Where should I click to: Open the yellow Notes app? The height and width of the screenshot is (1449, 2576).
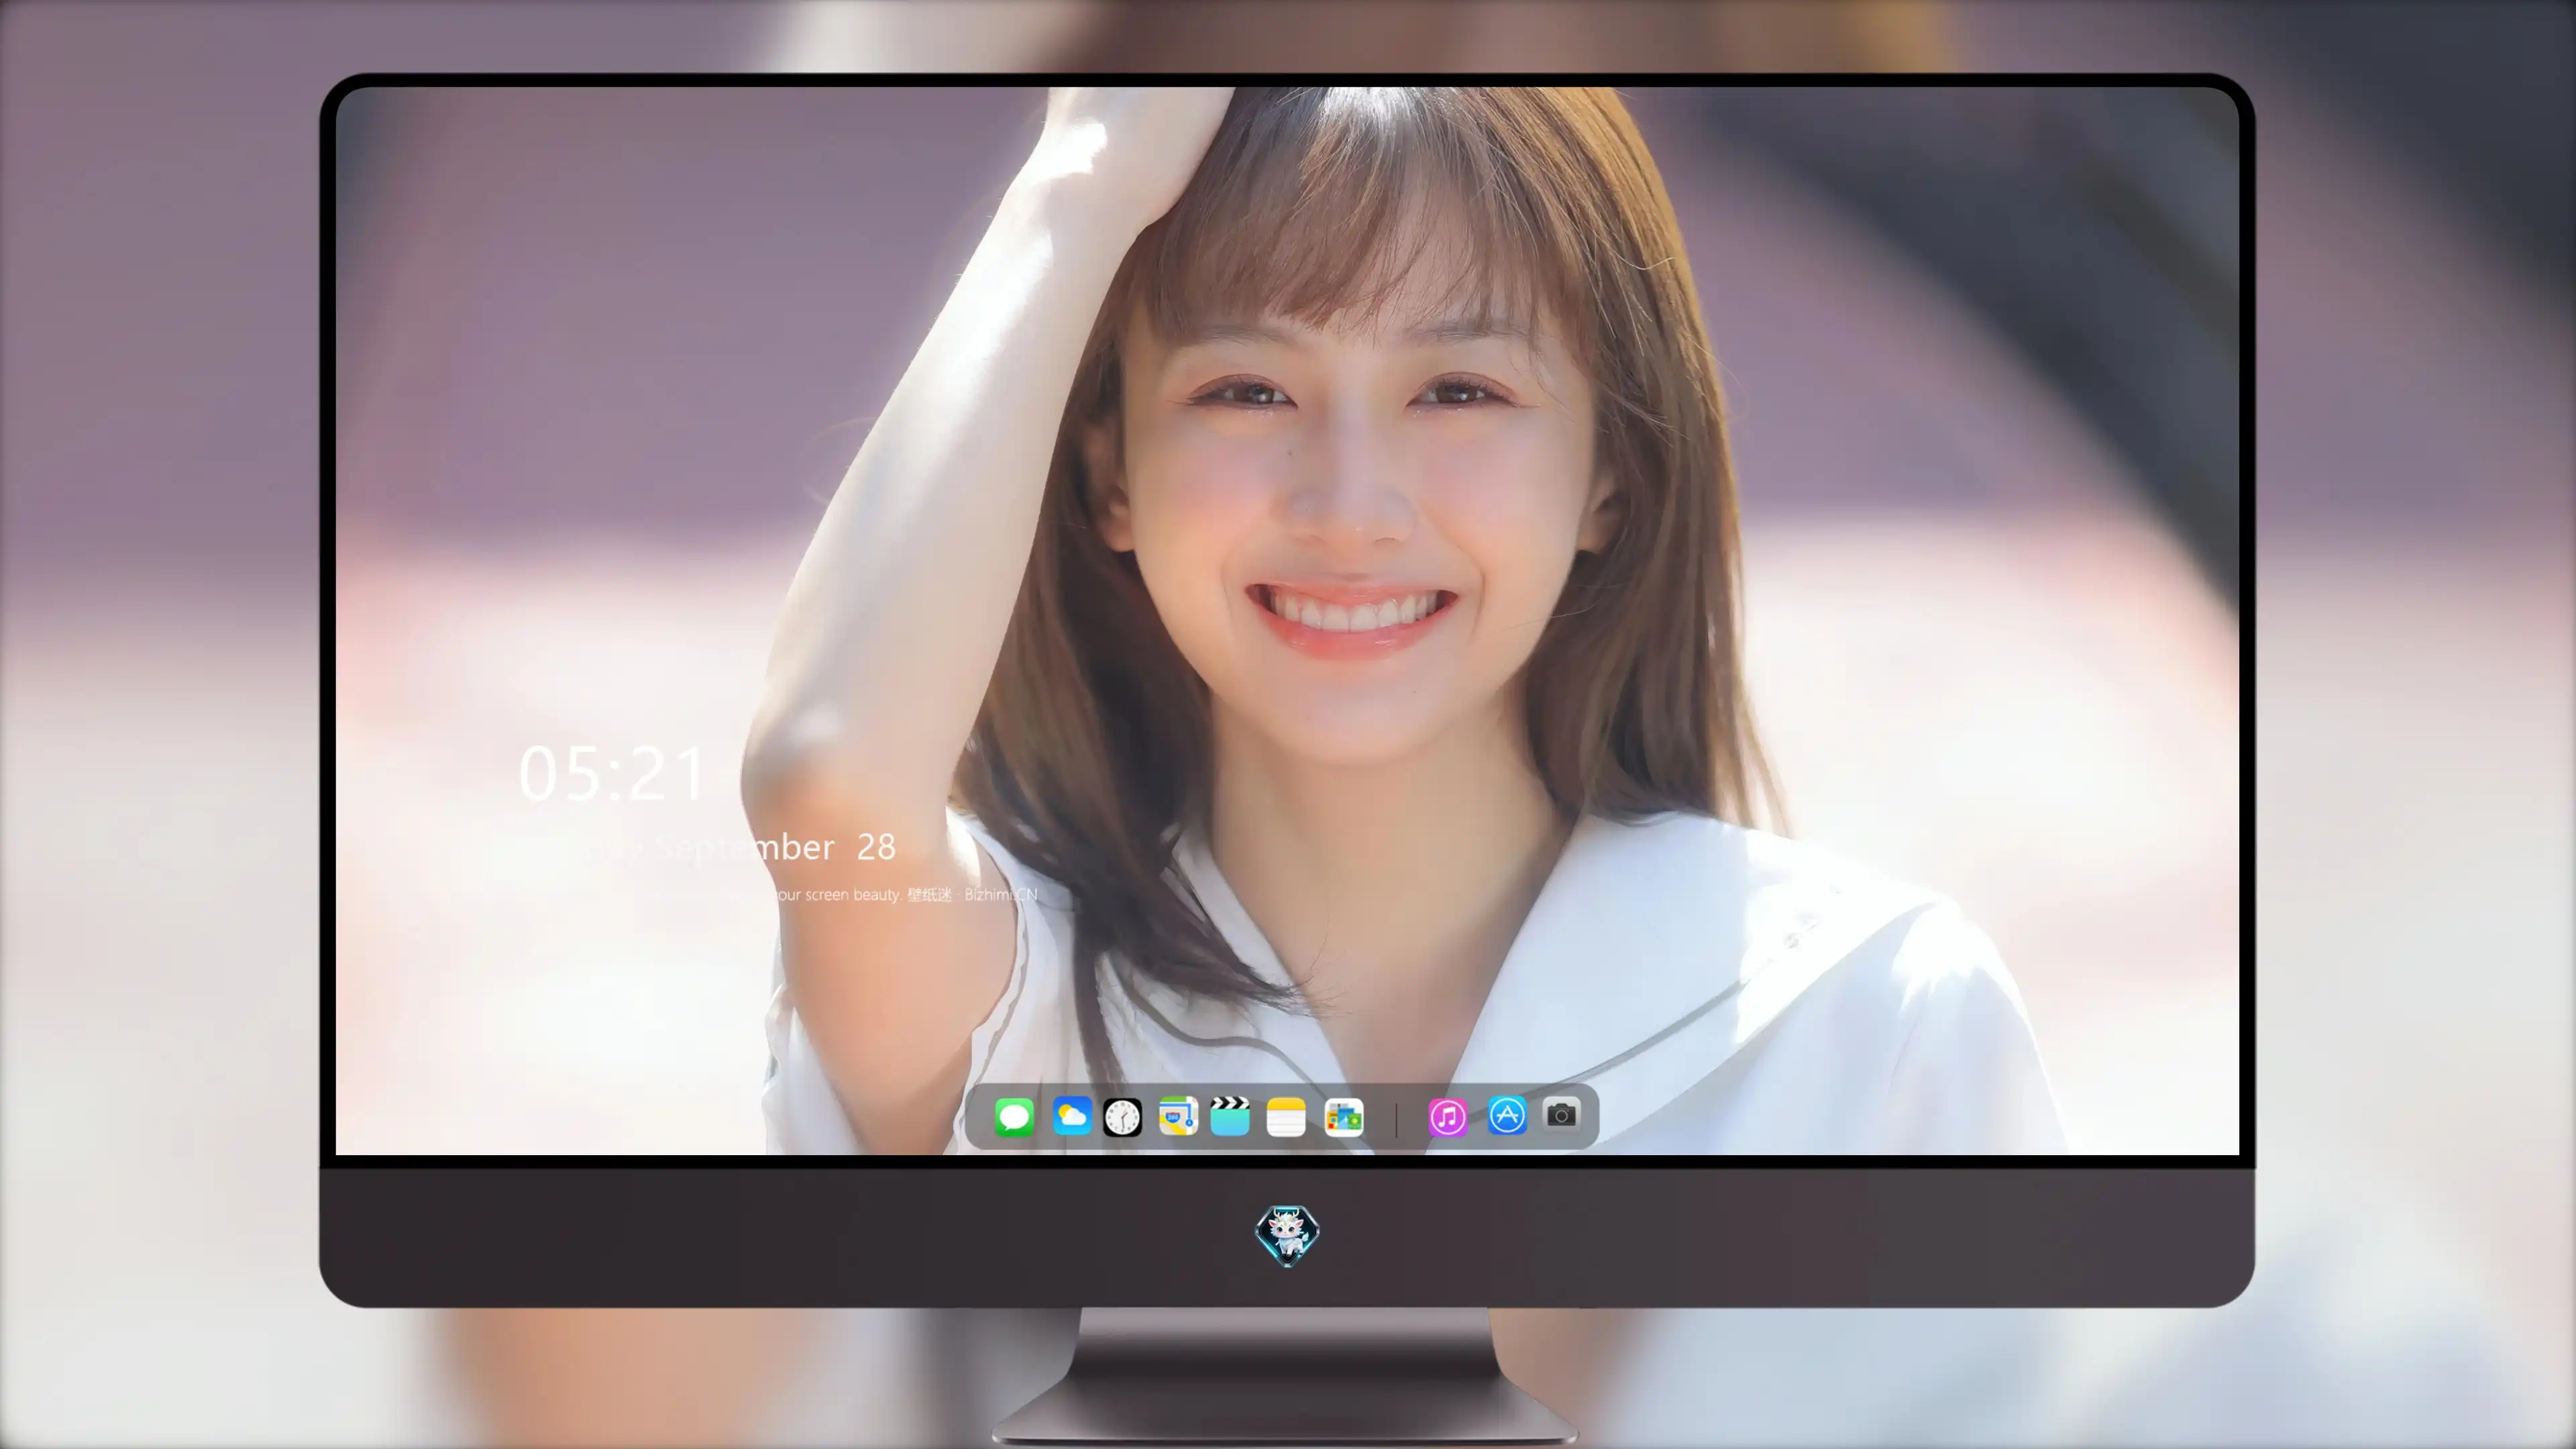coord(1286,1117)
